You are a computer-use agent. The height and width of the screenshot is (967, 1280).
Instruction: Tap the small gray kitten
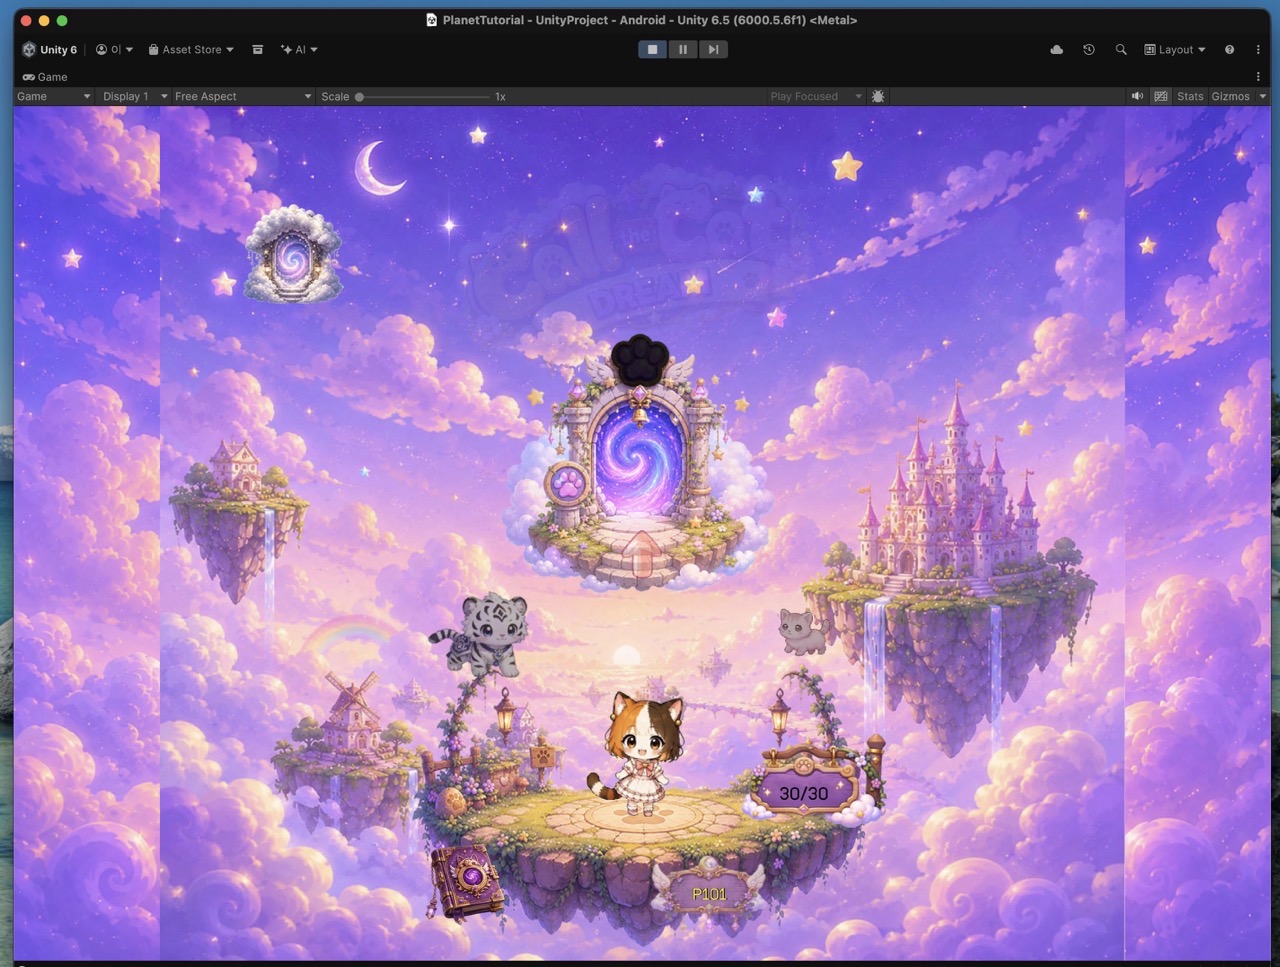point(804,631)
